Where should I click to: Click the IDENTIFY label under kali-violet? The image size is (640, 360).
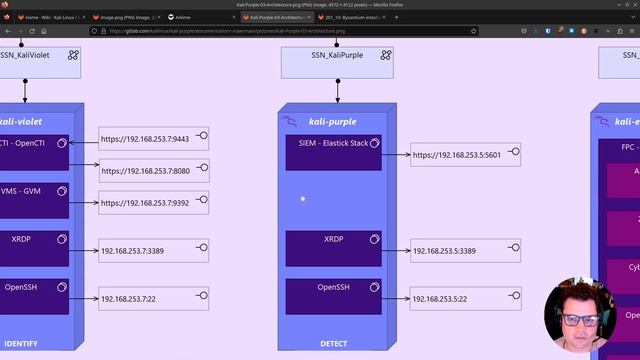pyautogui.click(x=21, y=344)
